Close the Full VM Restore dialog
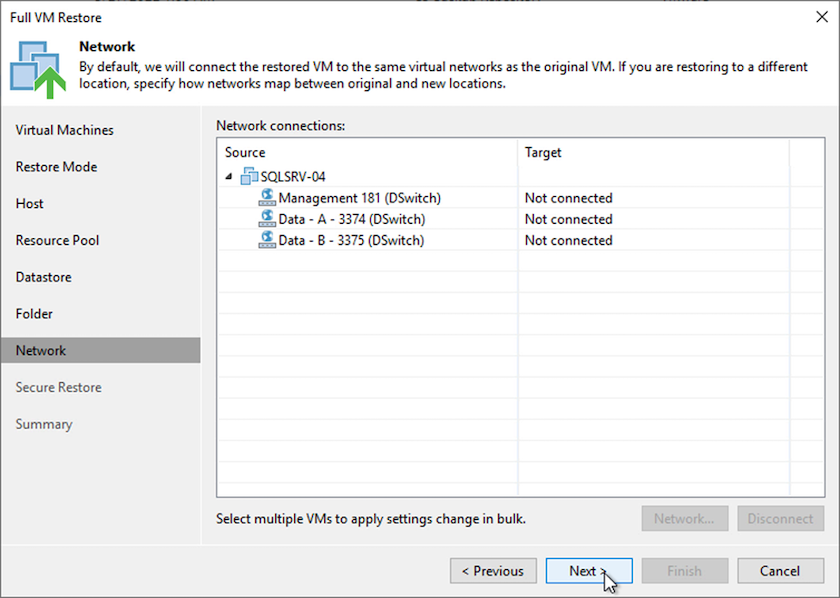Image resolution: width=840 pixels, height=598 pixels. click(x=821, y=17)
